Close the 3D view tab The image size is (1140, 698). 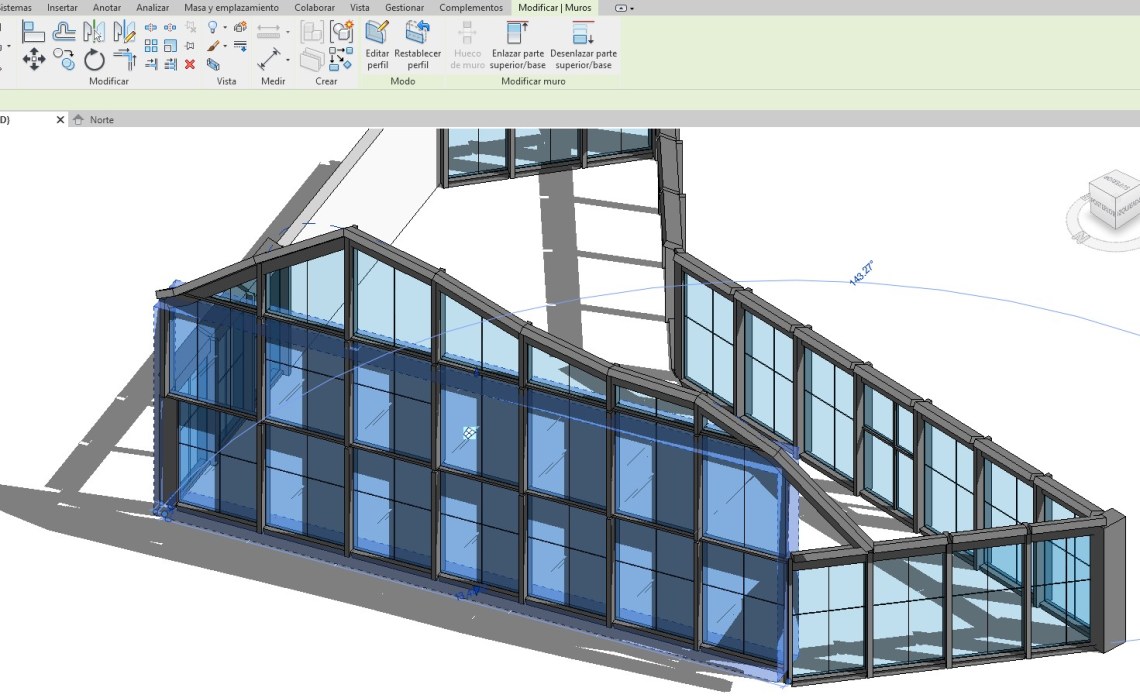[60, 120]
